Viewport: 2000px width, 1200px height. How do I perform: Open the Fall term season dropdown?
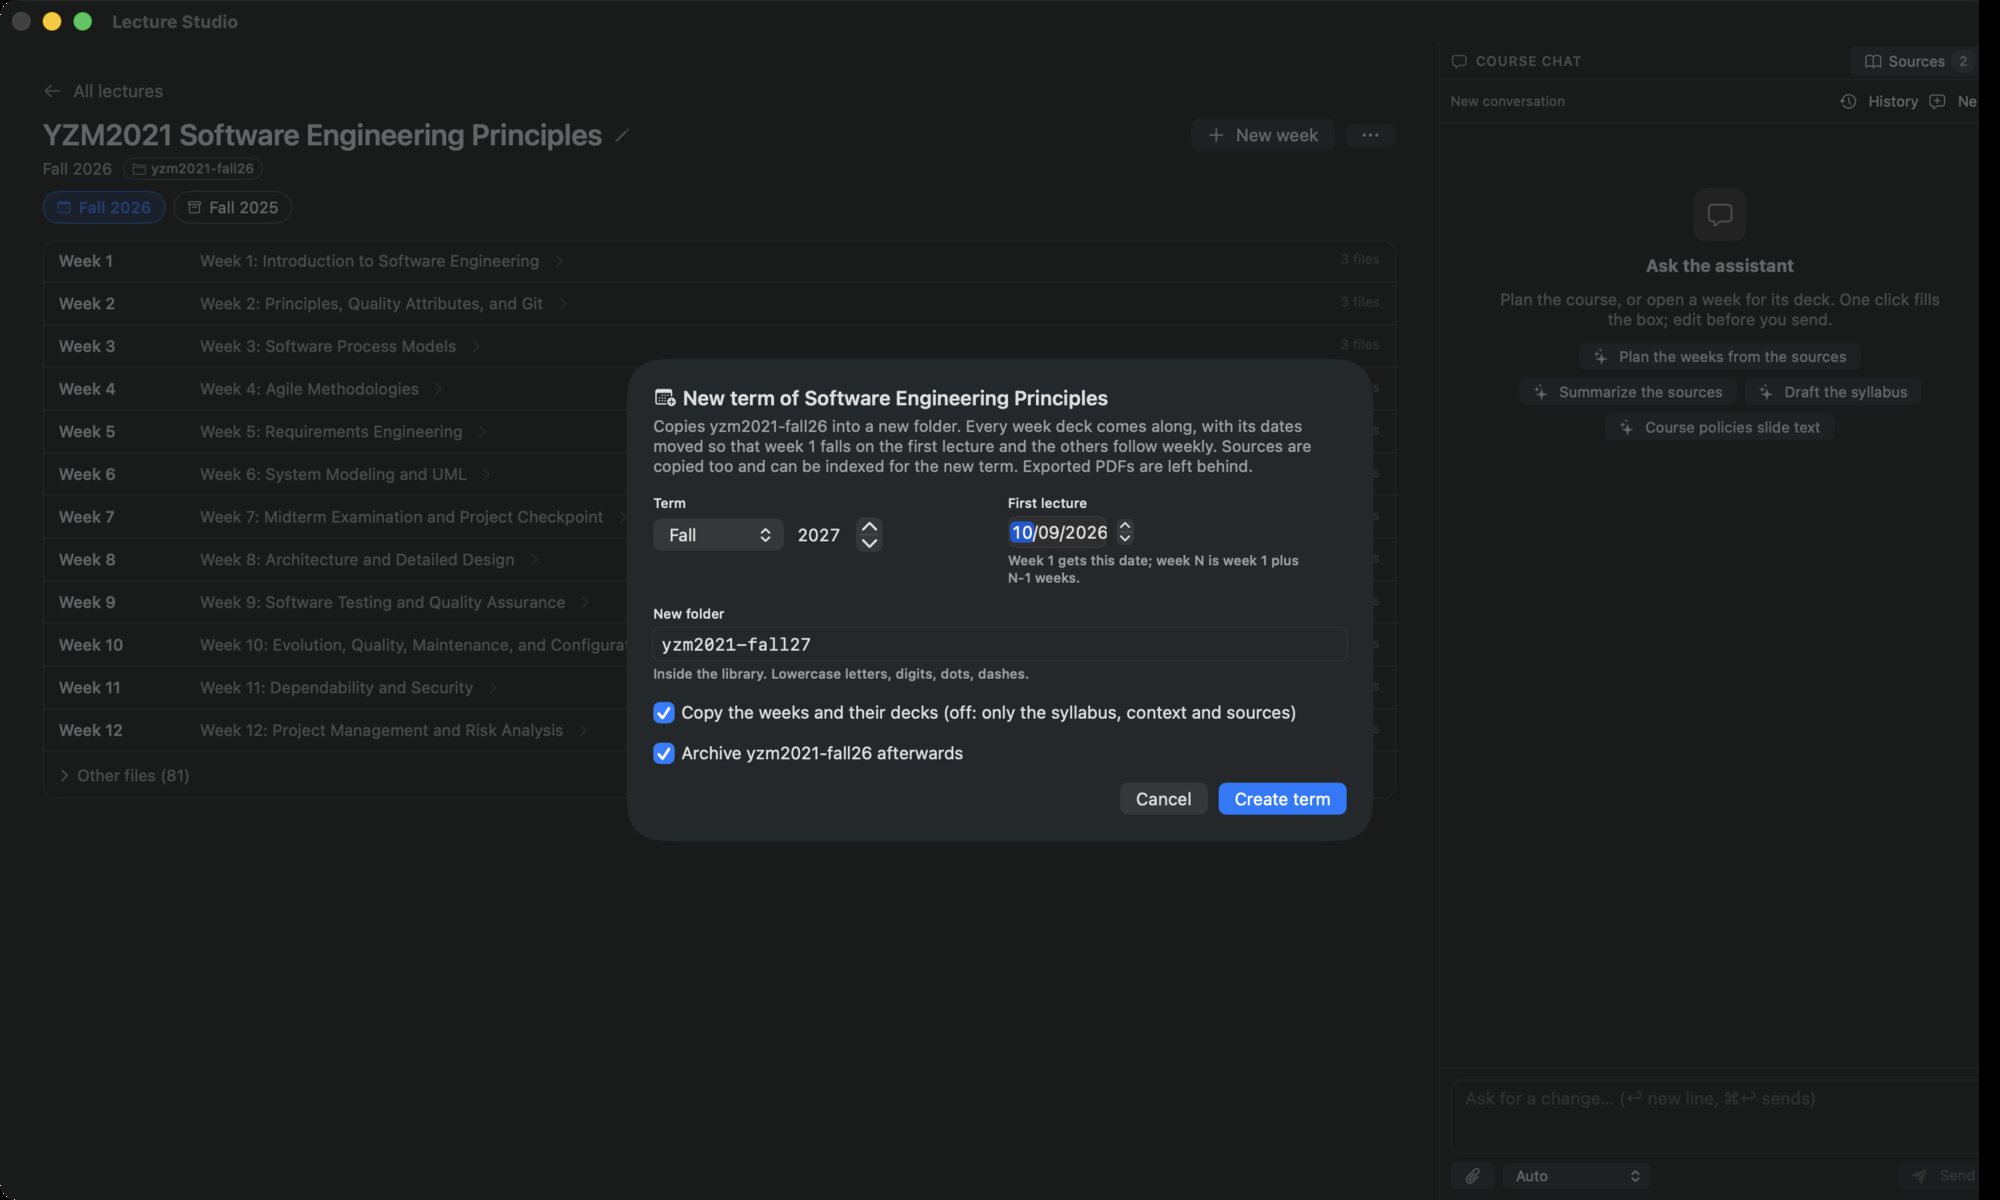[x=718, y=535]
